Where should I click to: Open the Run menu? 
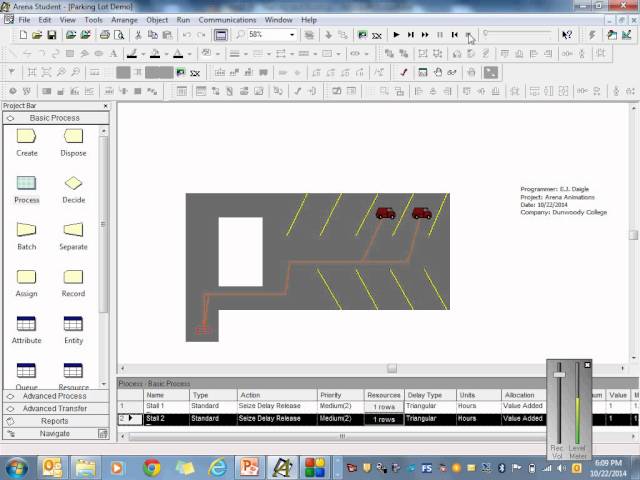click(183, 20)
